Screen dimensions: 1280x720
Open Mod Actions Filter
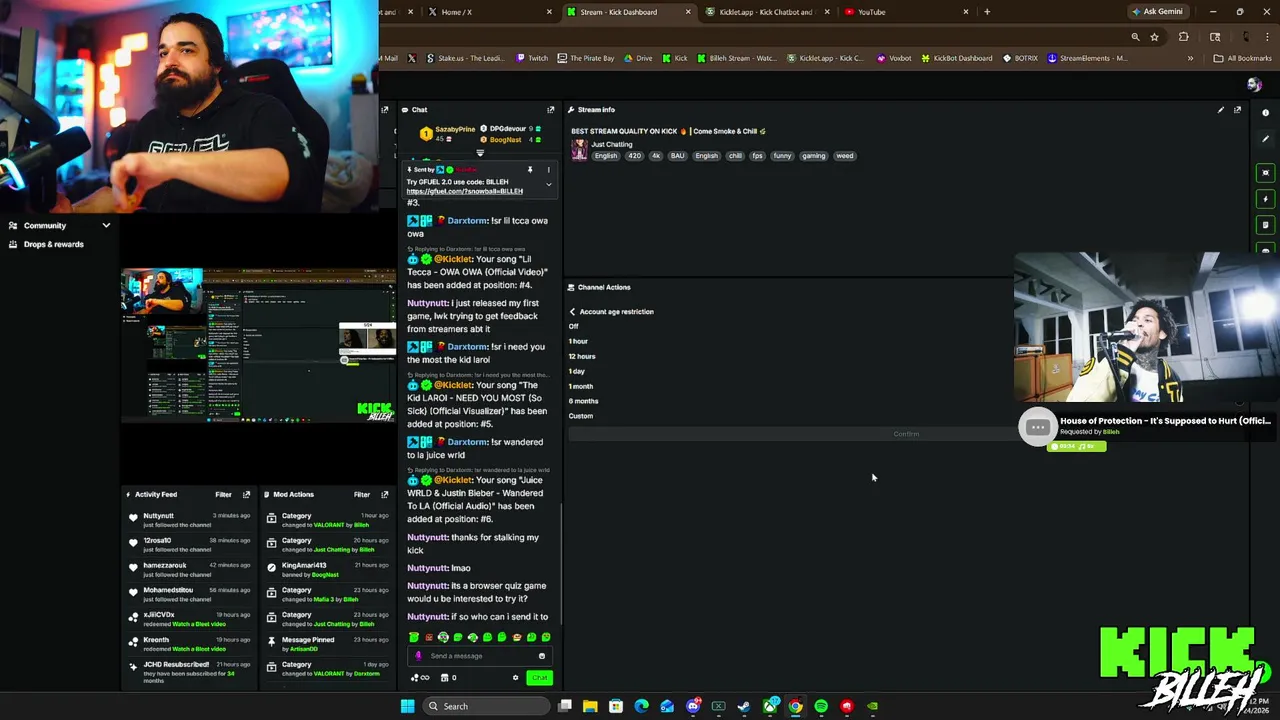(x=361, y=494)
